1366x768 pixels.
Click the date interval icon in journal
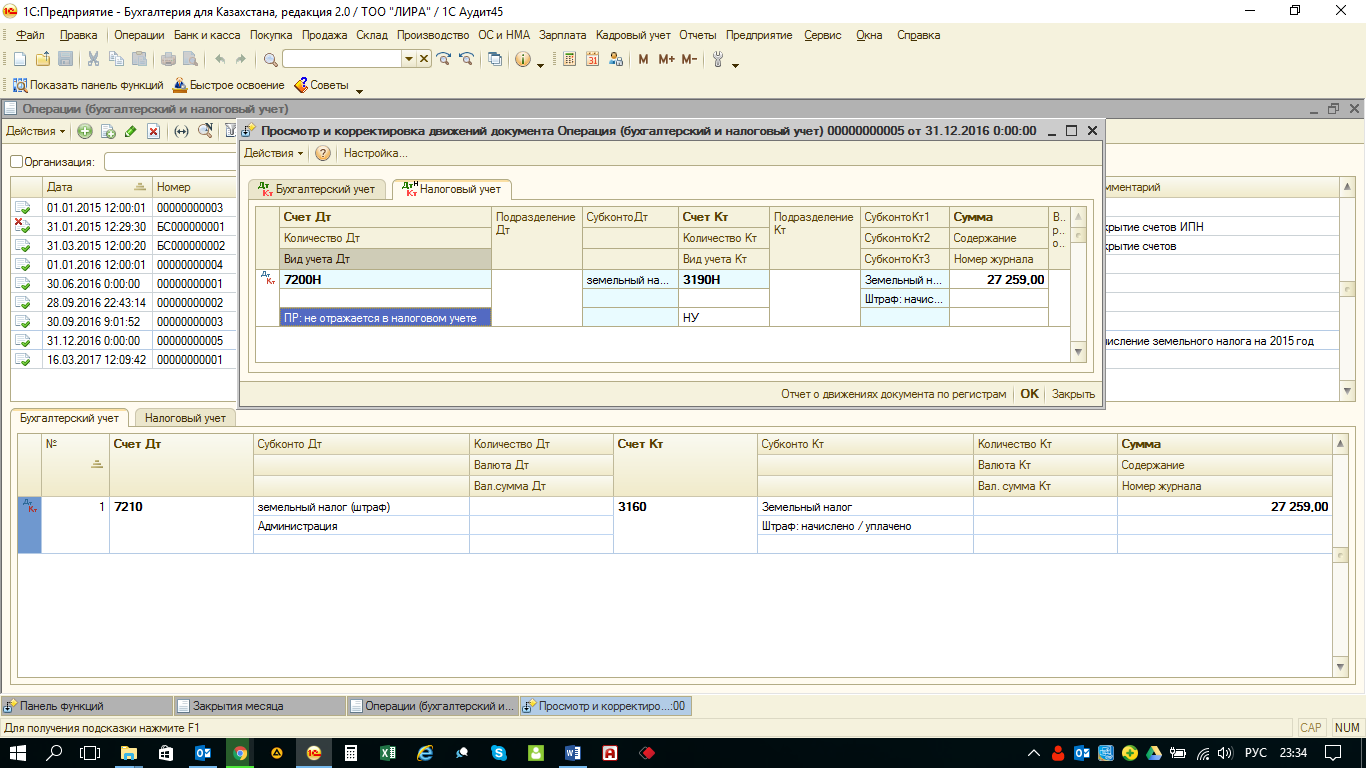coord(181,131)
